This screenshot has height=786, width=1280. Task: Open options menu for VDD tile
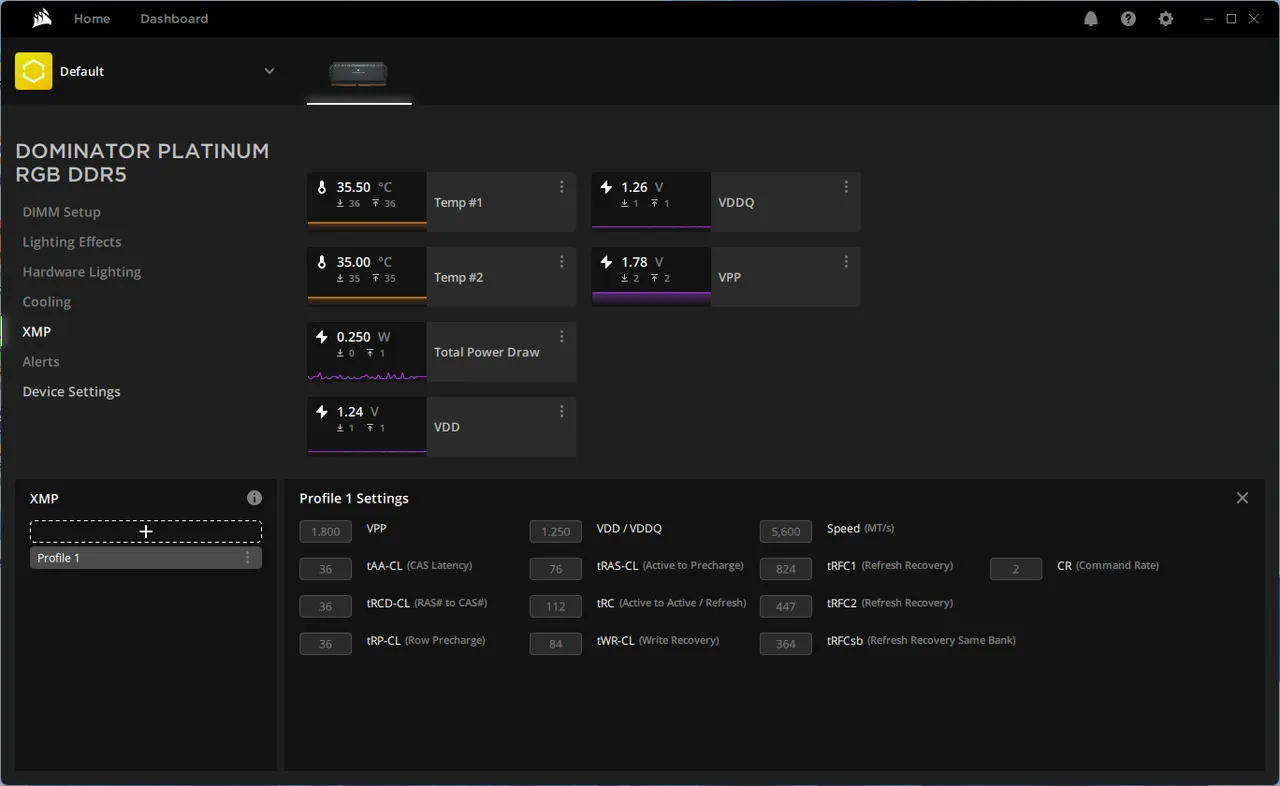[x=562, y=412]
